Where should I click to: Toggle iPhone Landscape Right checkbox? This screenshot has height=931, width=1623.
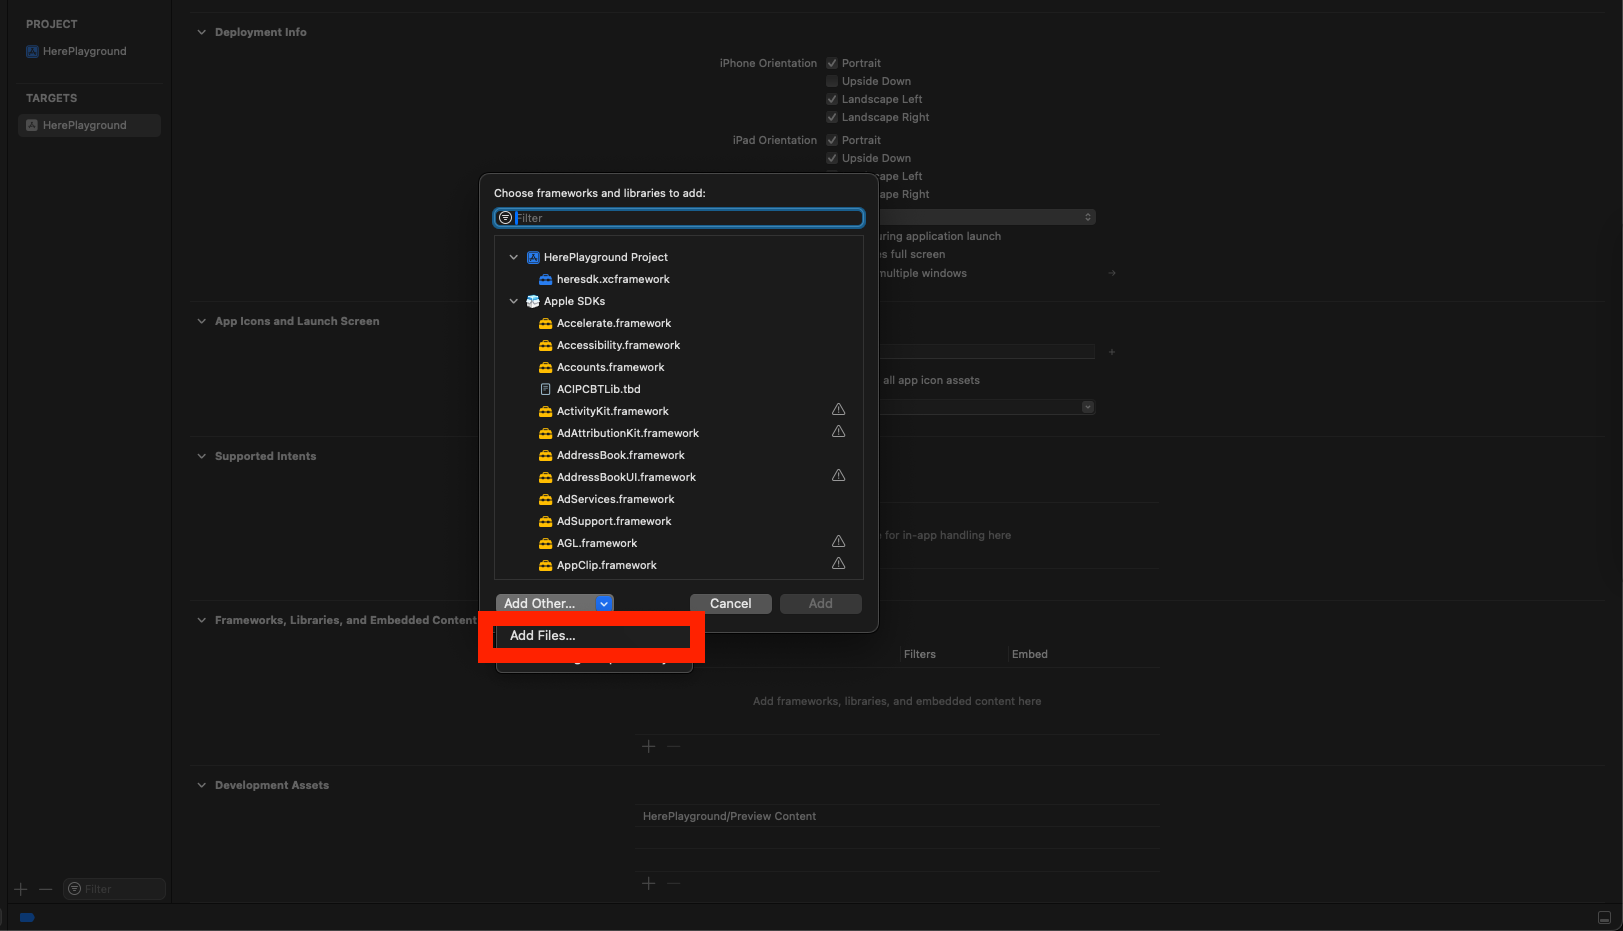(831, 117)
